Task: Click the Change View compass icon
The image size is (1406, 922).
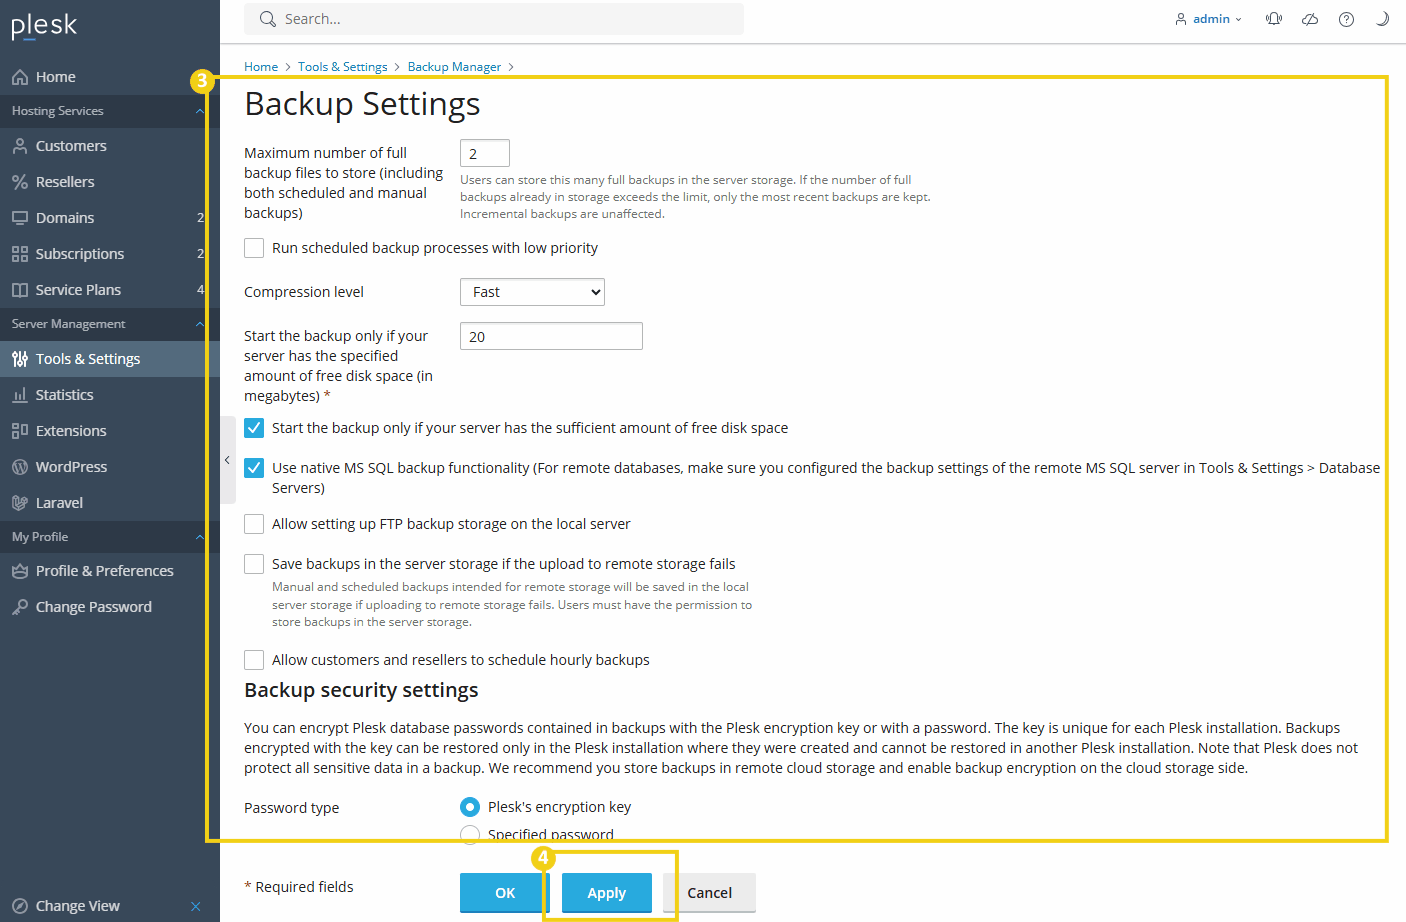Action: click(20, 906)
